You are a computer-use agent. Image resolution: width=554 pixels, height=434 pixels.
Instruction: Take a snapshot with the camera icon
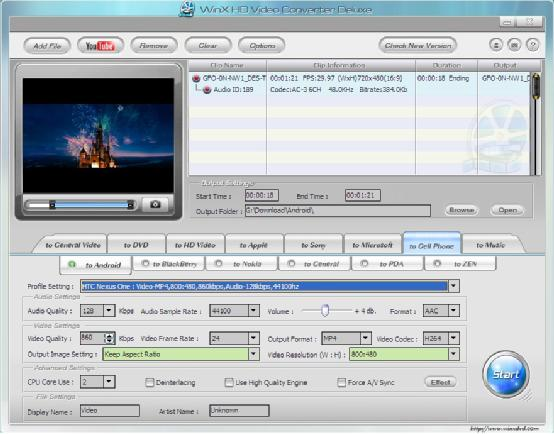tap(155, 204)
